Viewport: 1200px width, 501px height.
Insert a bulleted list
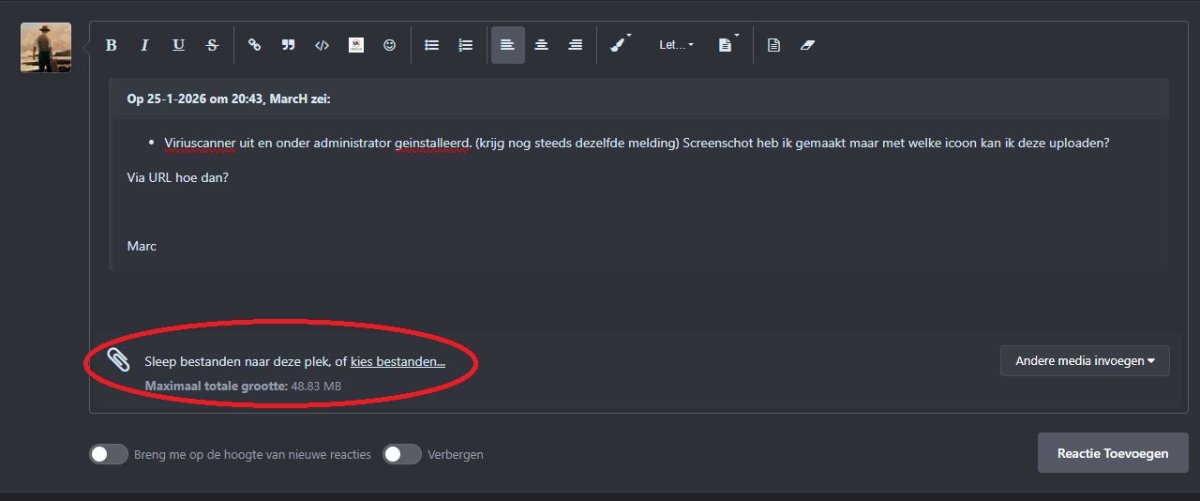pyautogui.click(x=432, y=45)
